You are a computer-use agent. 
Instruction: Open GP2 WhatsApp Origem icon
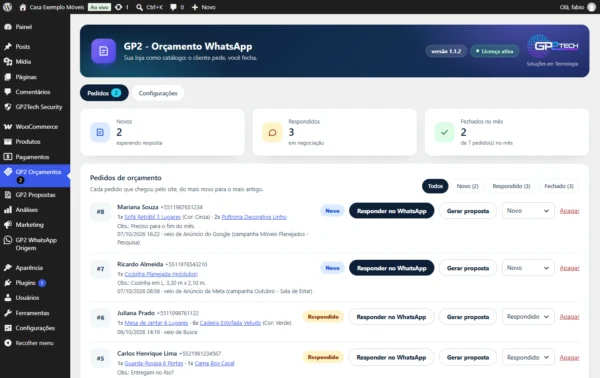click(8, 240)
